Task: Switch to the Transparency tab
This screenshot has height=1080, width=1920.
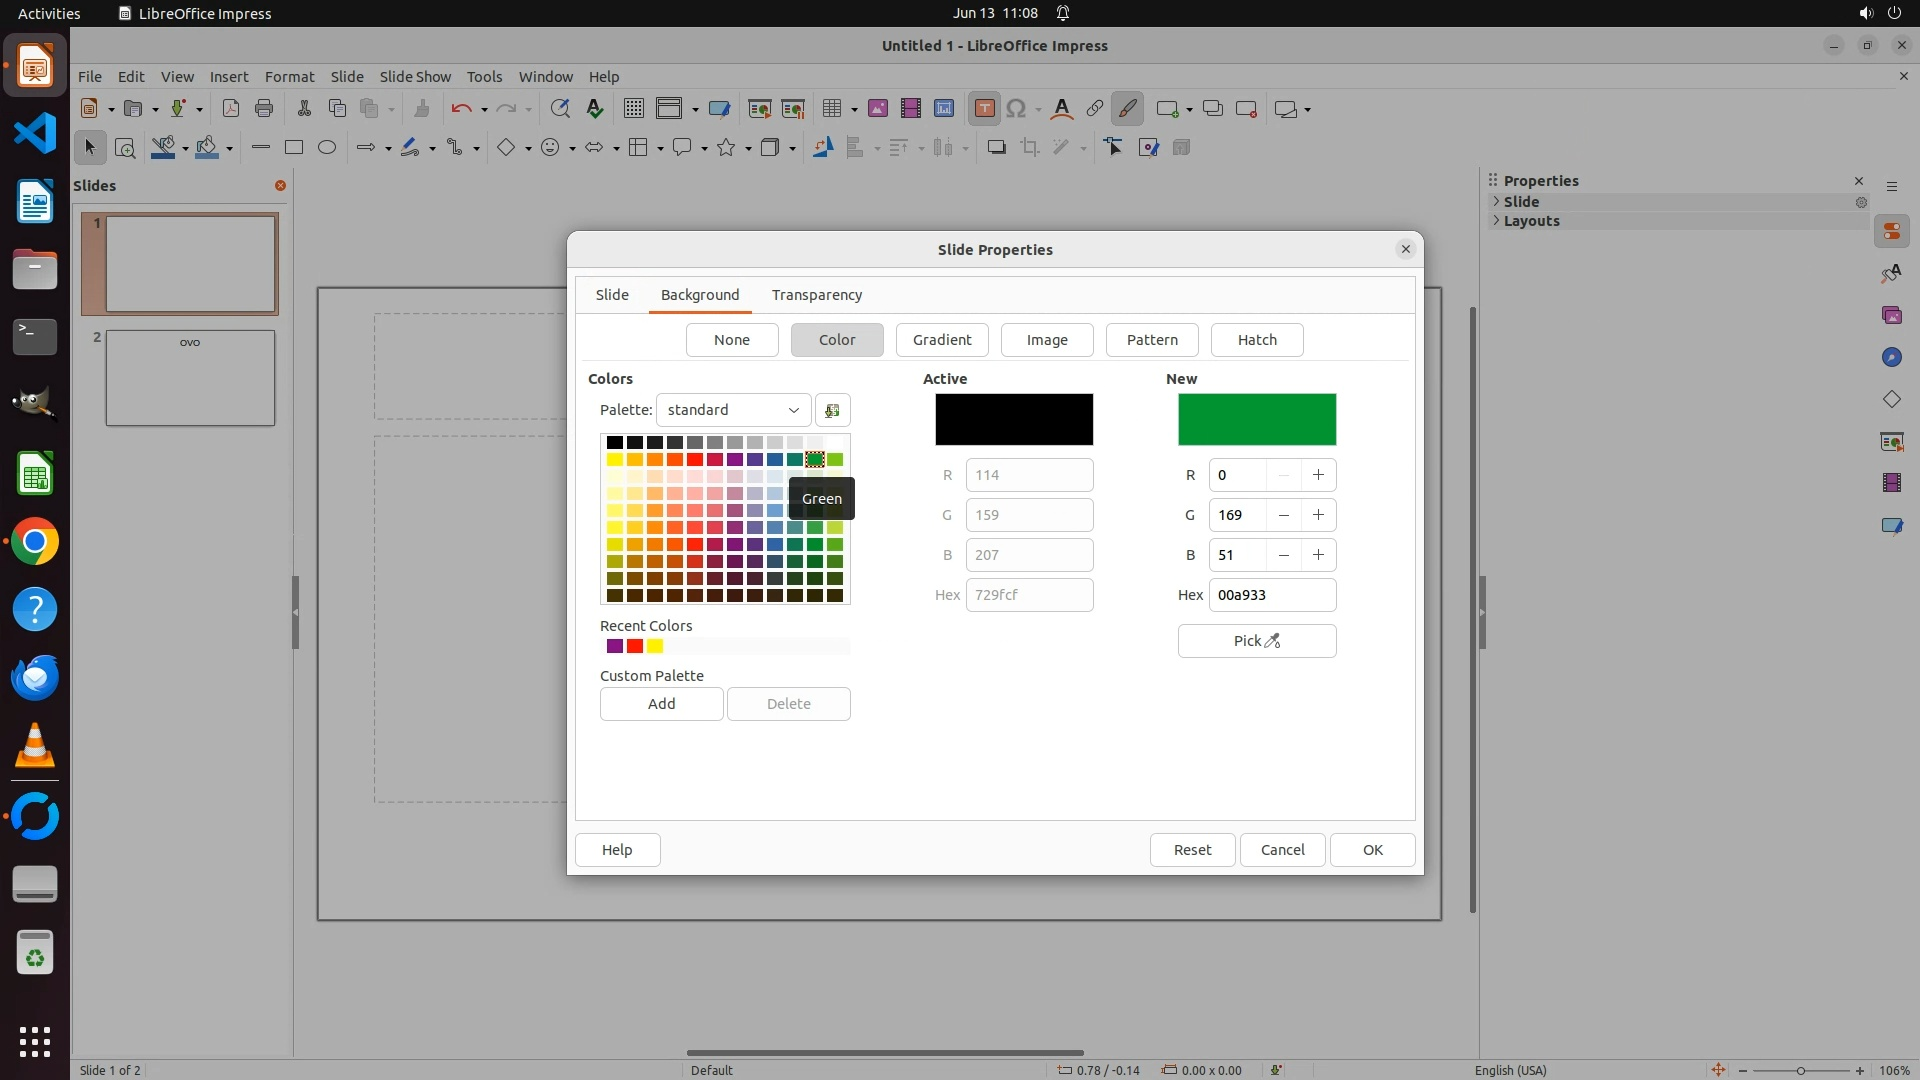Action: [x=816, y=295]
